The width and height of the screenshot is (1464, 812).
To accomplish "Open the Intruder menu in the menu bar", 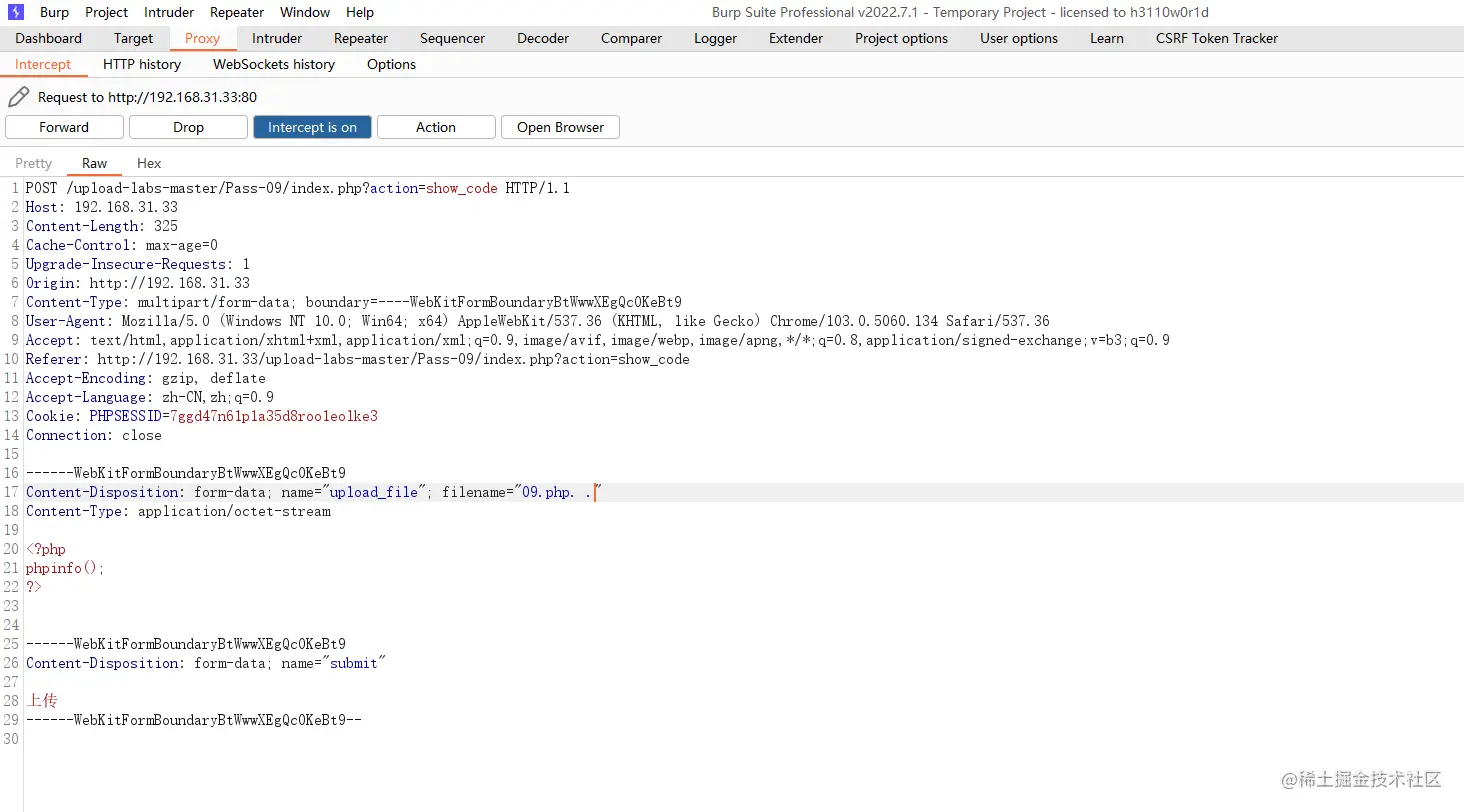I will 169,12.
